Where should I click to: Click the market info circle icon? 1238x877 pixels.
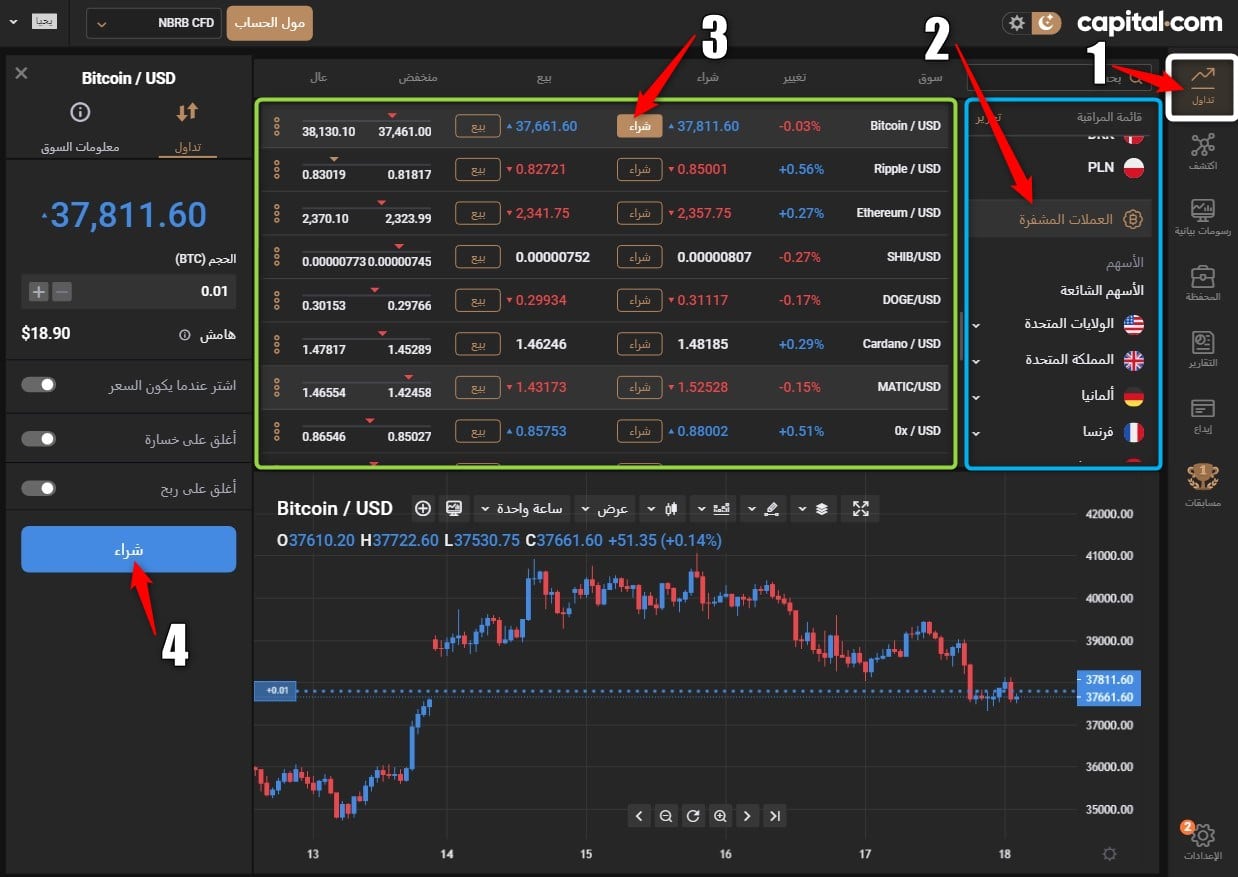[80, 111]
